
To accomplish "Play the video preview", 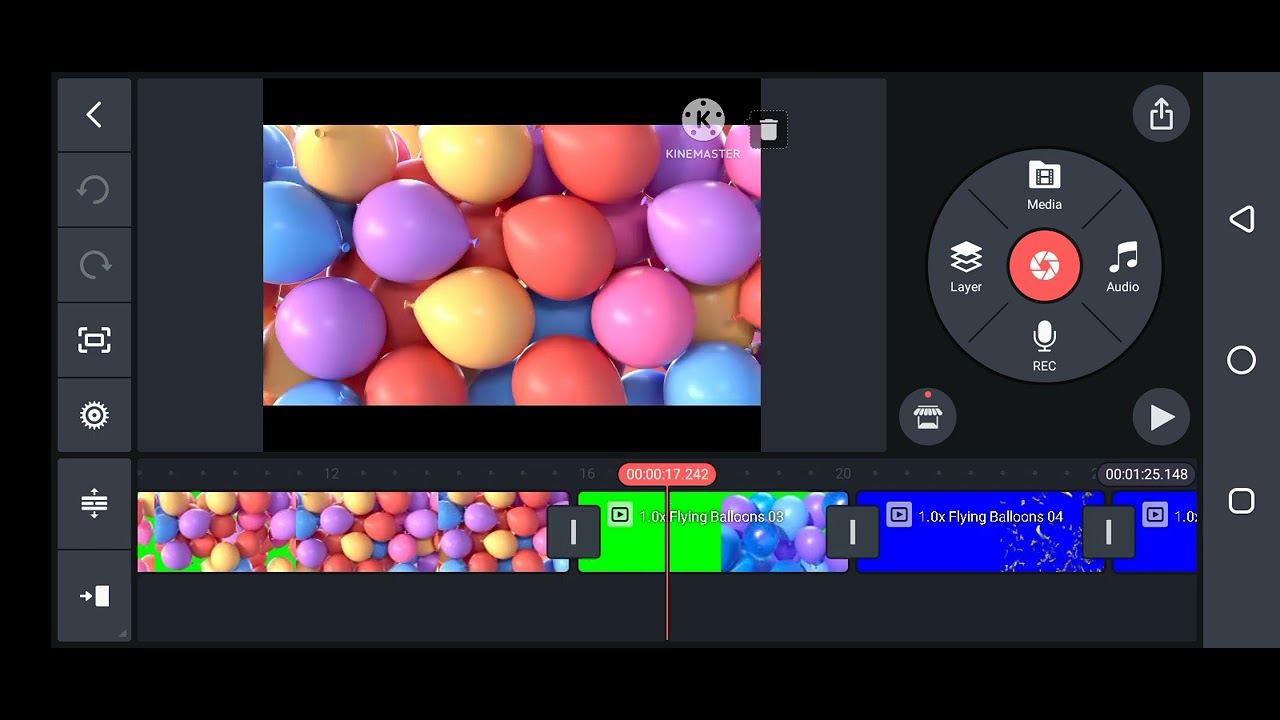I will [1161, 417].
